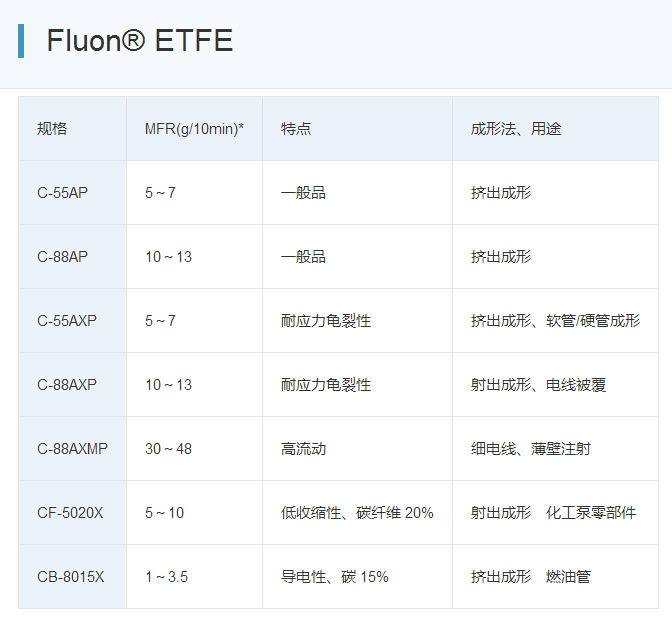
Task: Click the C-55AXP grade cell
Action: click(67, 321)
